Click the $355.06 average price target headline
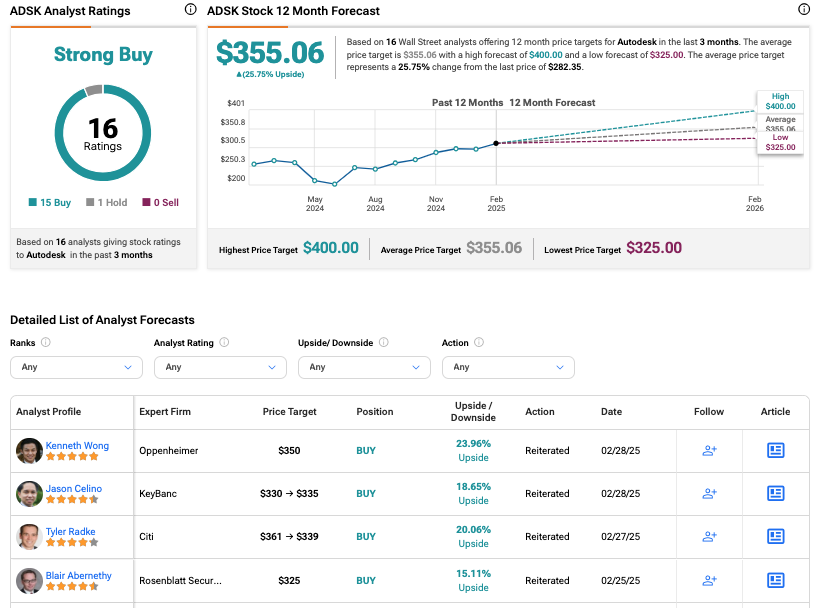This screenshot has width=817, height=608. click(270, 53)
